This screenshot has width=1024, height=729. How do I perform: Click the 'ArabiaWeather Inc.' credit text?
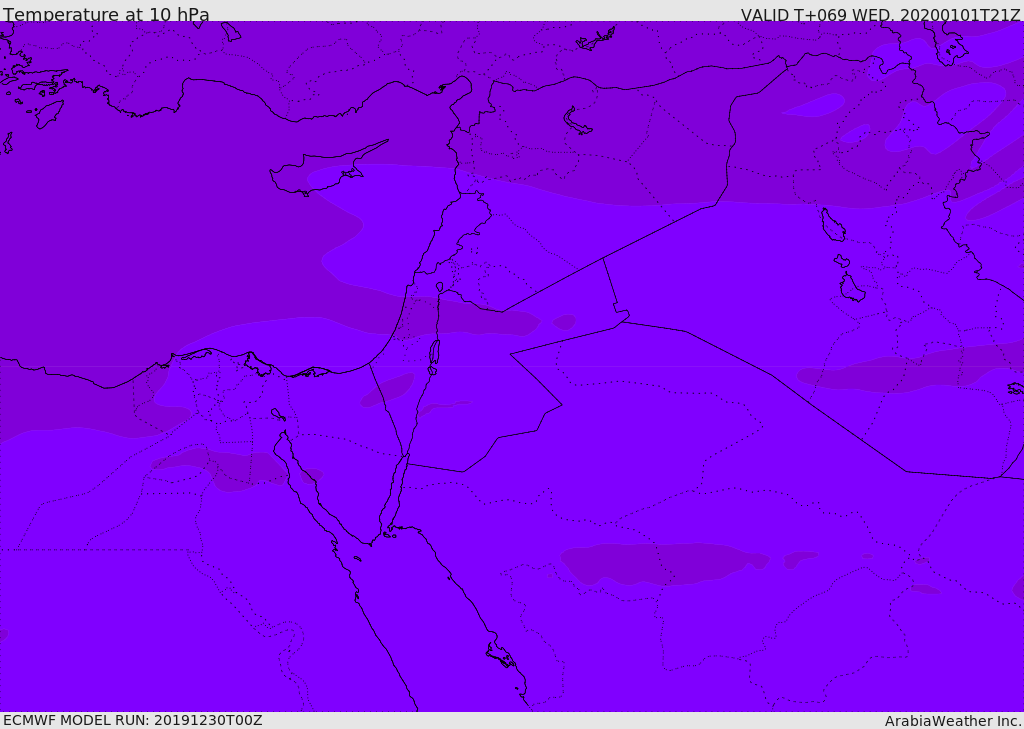tap(953, 721)
